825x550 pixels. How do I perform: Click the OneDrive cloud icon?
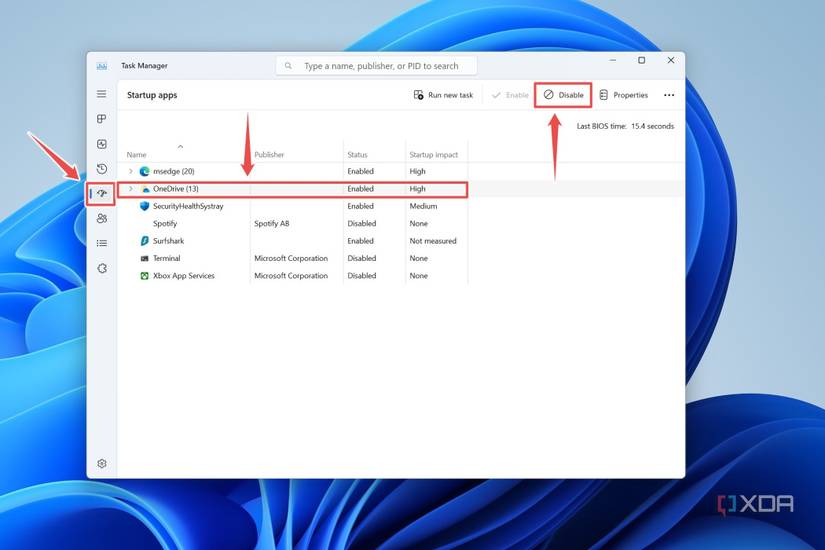pyautogui.click(x=145, y=189)
